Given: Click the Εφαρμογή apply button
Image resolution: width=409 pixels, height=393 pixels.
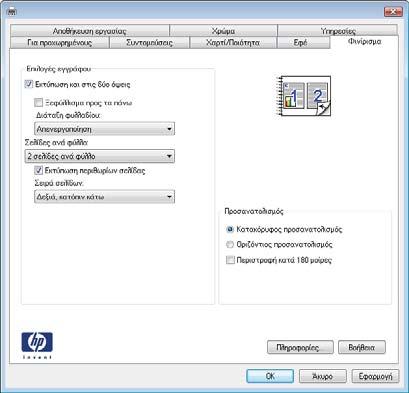Looking at the screenshot, I should (x=375, y=376).
